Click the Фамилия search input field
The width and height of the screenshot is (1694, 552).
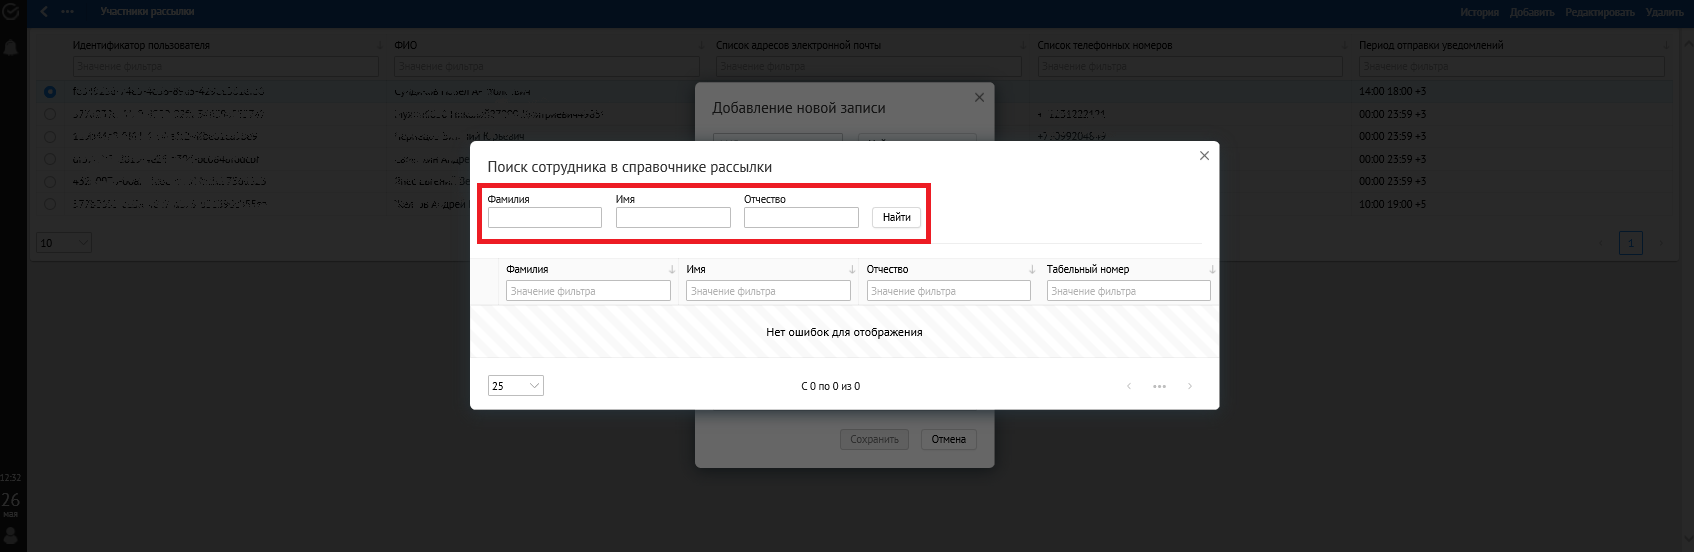[x=544, y=218]
